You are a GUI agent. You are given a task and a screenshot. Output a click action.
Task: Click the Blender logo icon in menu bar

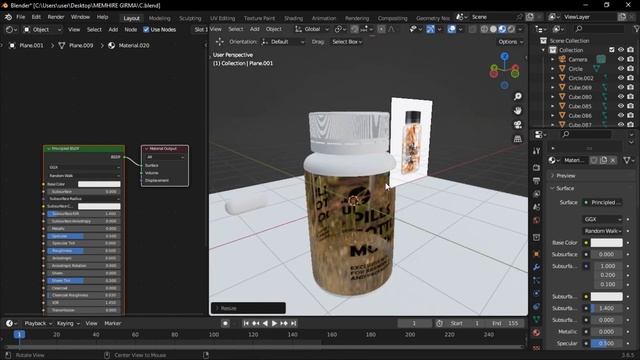coord(8,17)
